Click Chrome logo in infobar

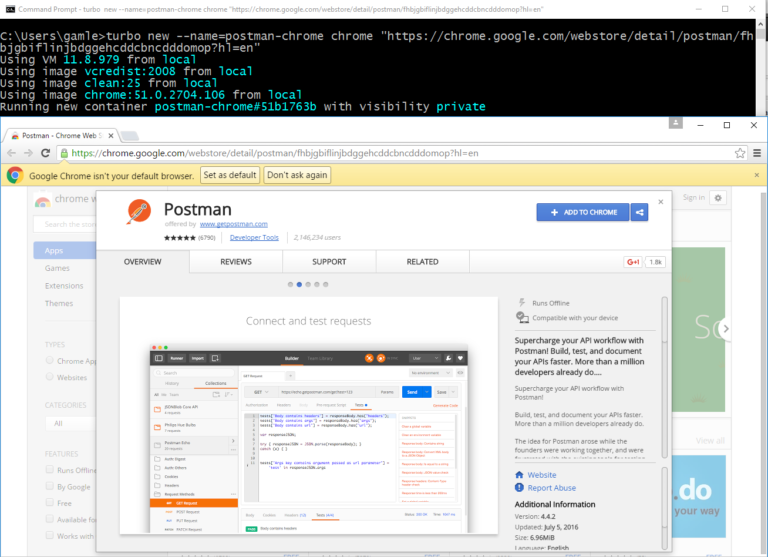(15, 175)
